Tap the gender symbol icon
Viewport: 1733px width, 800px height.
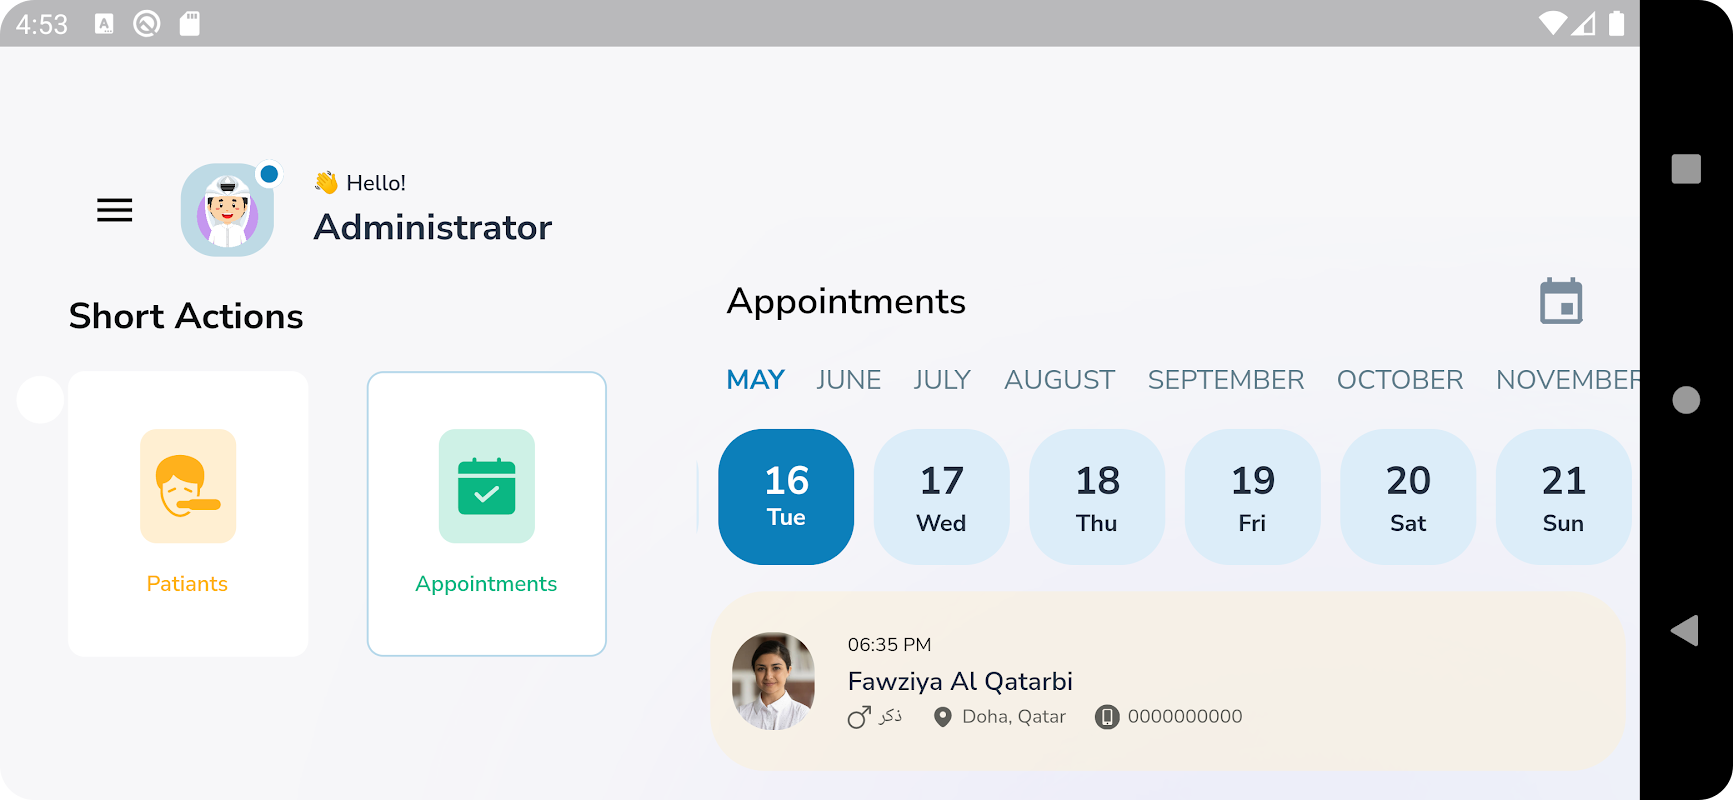tap(859, 717)
